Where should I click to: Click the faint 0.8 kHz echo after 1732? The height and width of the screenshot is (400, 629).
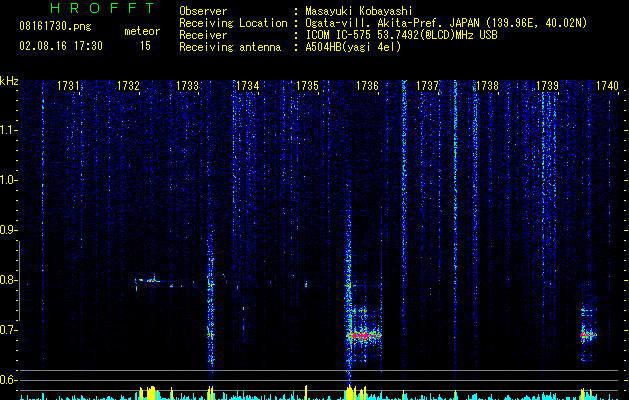tap(148, 280)
